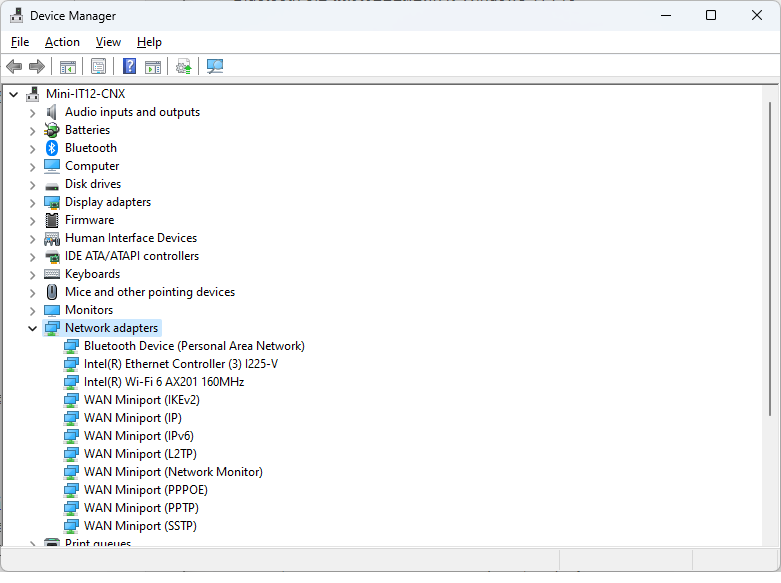Click the Display adapters icon
Screen dimensions: 781x583
click(x=52, y=202)
